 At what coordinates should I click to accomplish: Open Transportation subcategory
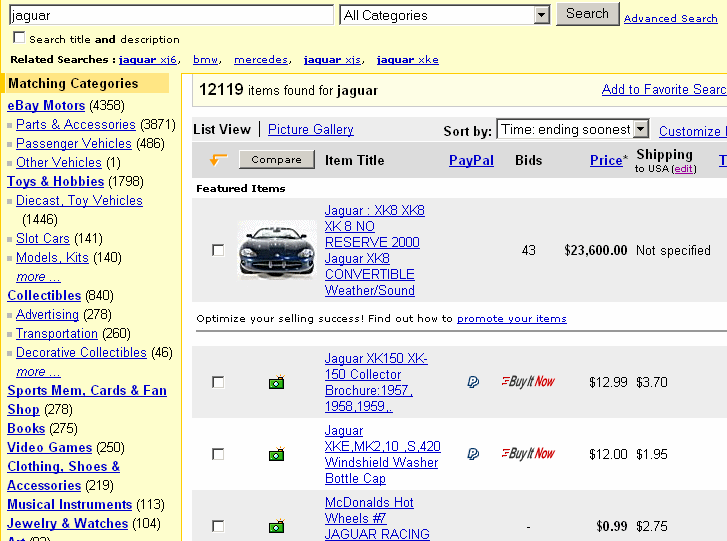click(x=57, y=333)
